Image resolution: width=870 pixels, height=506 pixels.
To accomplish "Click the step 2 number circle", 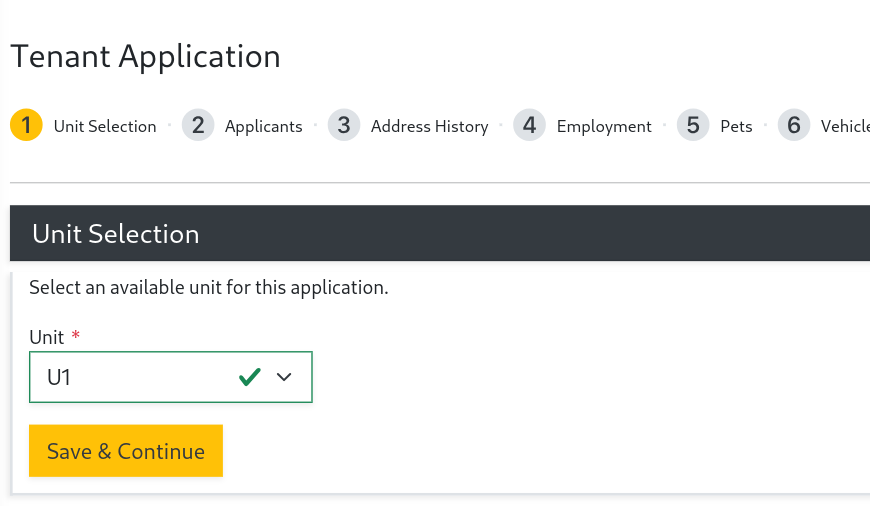I will pyautogui.click(x=198, y=125).
